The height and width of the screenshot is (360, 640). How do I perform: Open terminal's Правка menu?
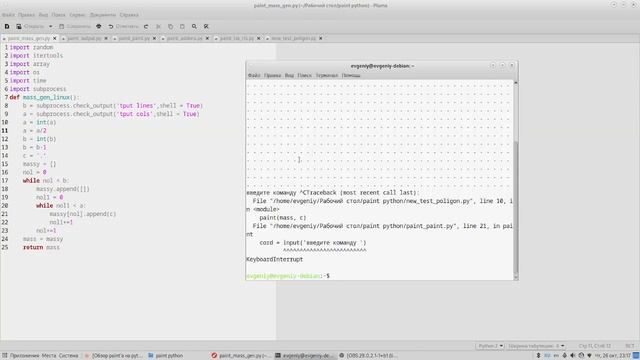(272, 76)
